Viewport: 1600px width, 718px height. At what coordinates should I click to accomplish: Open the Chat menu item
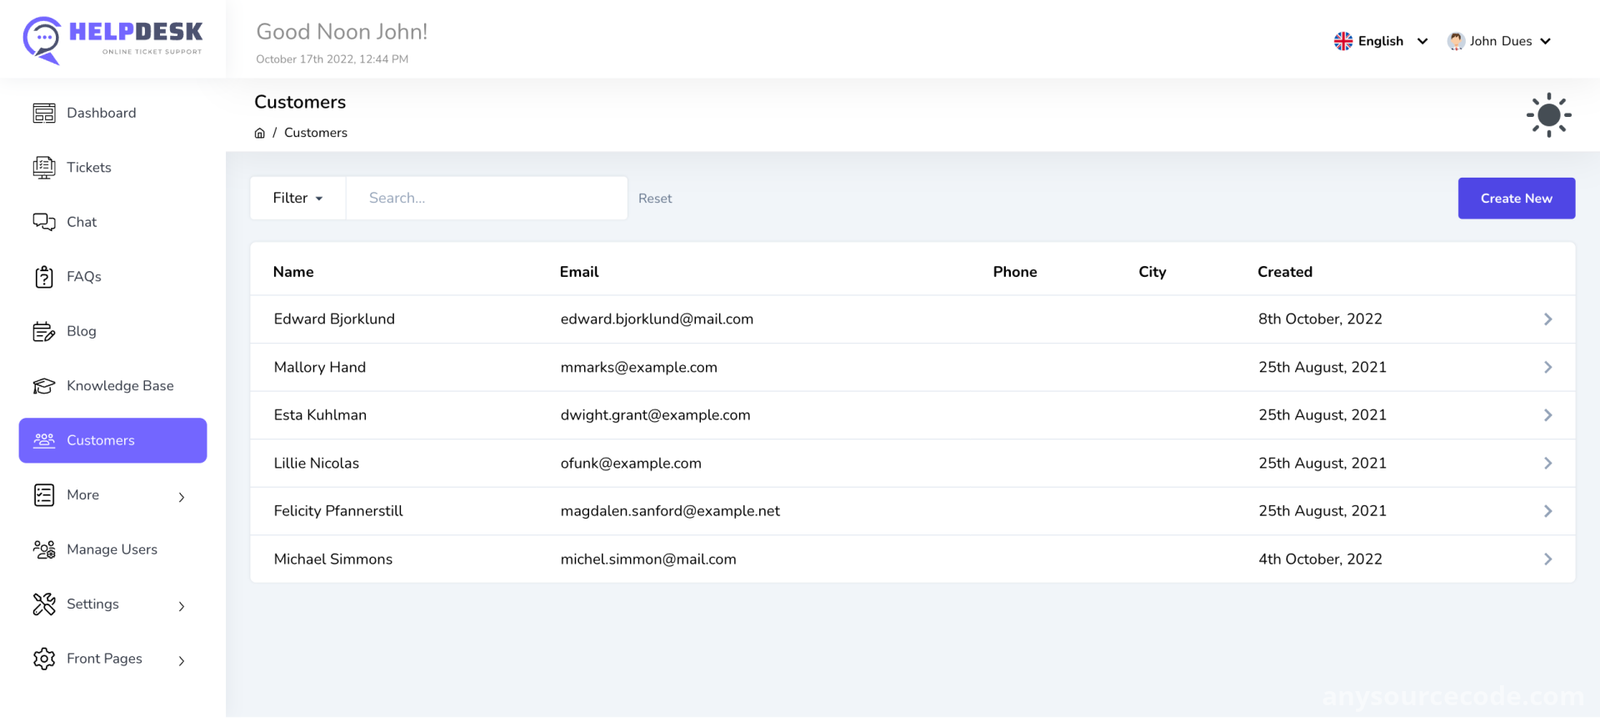(x=113, y=222)
